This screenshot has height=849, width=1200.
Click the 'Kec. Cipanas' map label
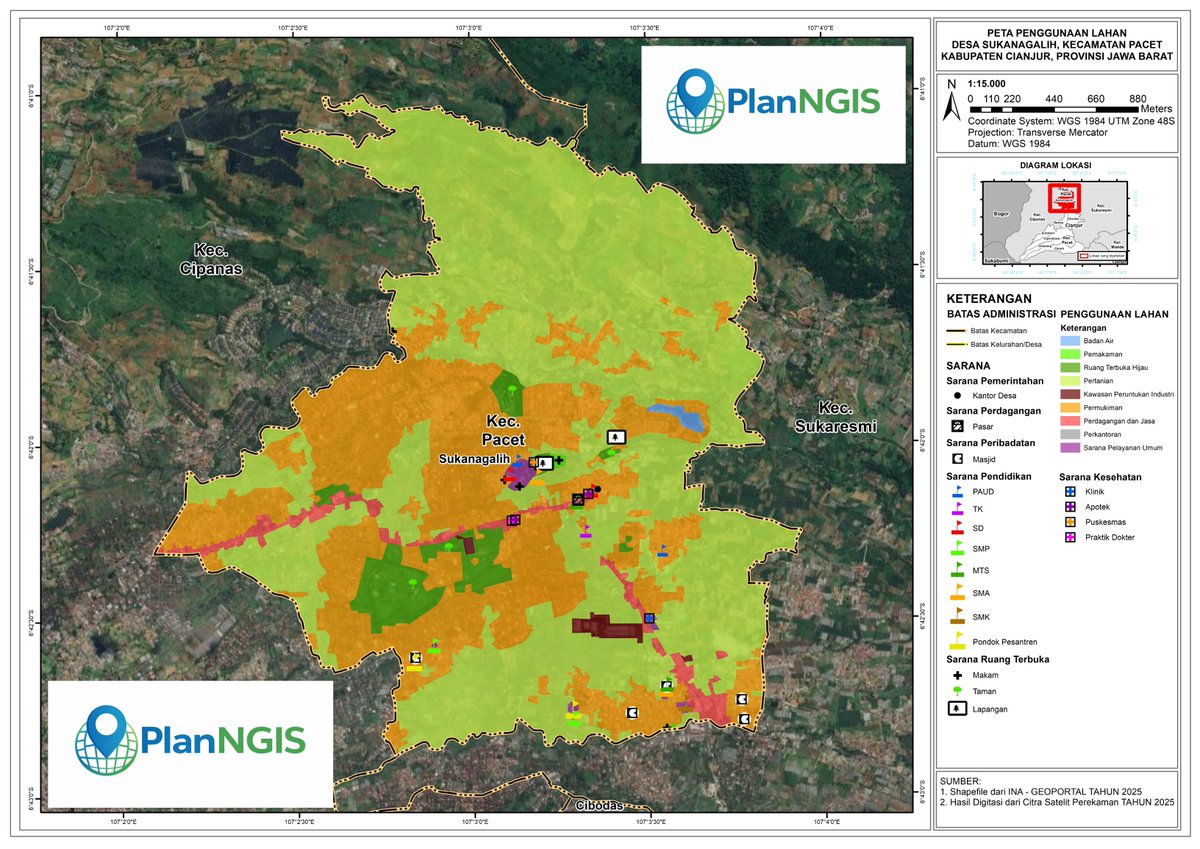point(211,259)
